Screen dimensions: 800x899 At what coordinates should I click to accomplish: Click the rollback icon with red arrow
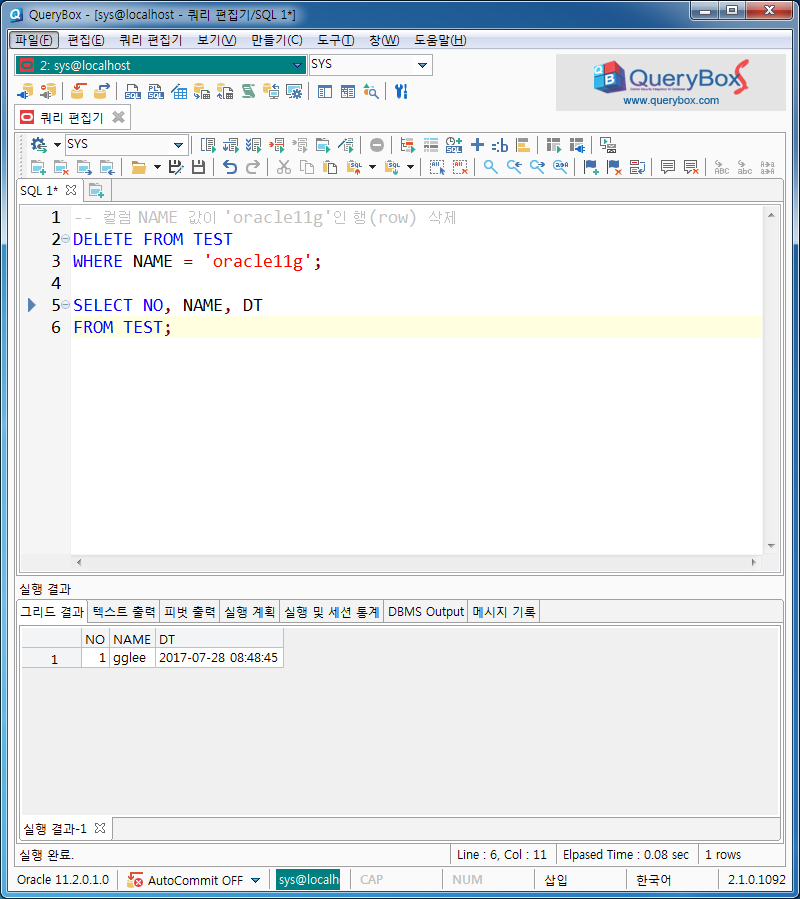click(x=78, y=92)
